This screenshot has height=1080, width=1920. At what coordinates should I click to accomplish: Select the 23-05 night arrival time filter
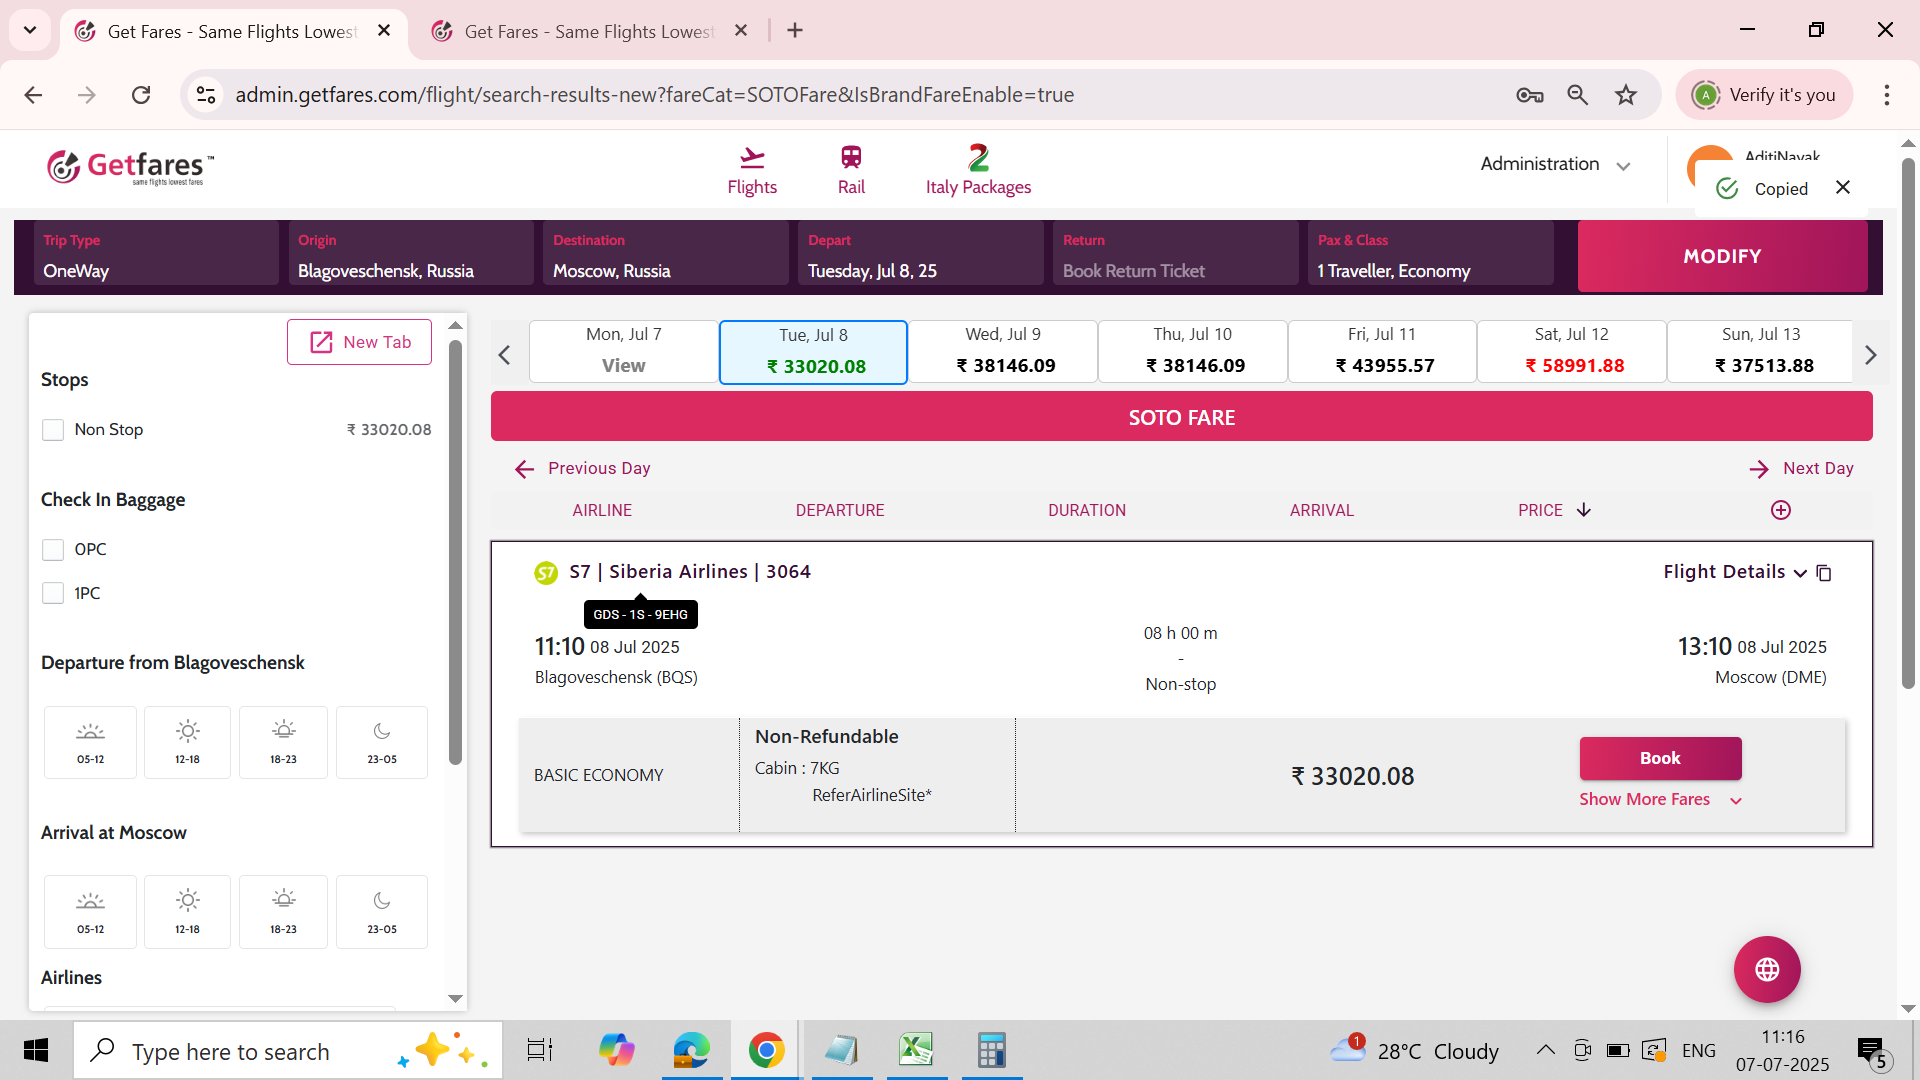point(381,912)
